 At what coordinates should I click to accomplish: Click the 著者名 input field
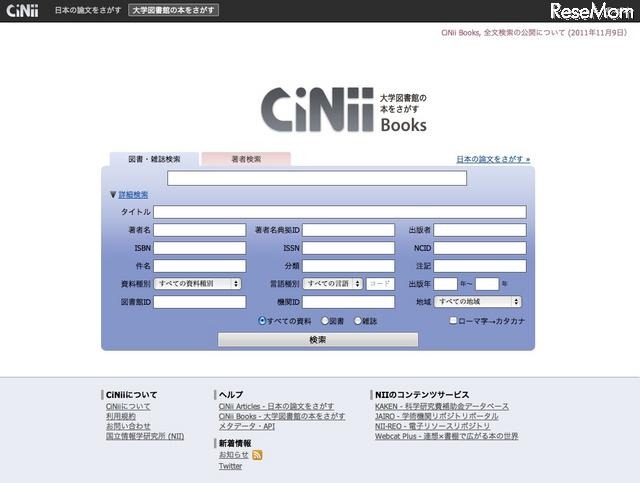pos(200,230)
